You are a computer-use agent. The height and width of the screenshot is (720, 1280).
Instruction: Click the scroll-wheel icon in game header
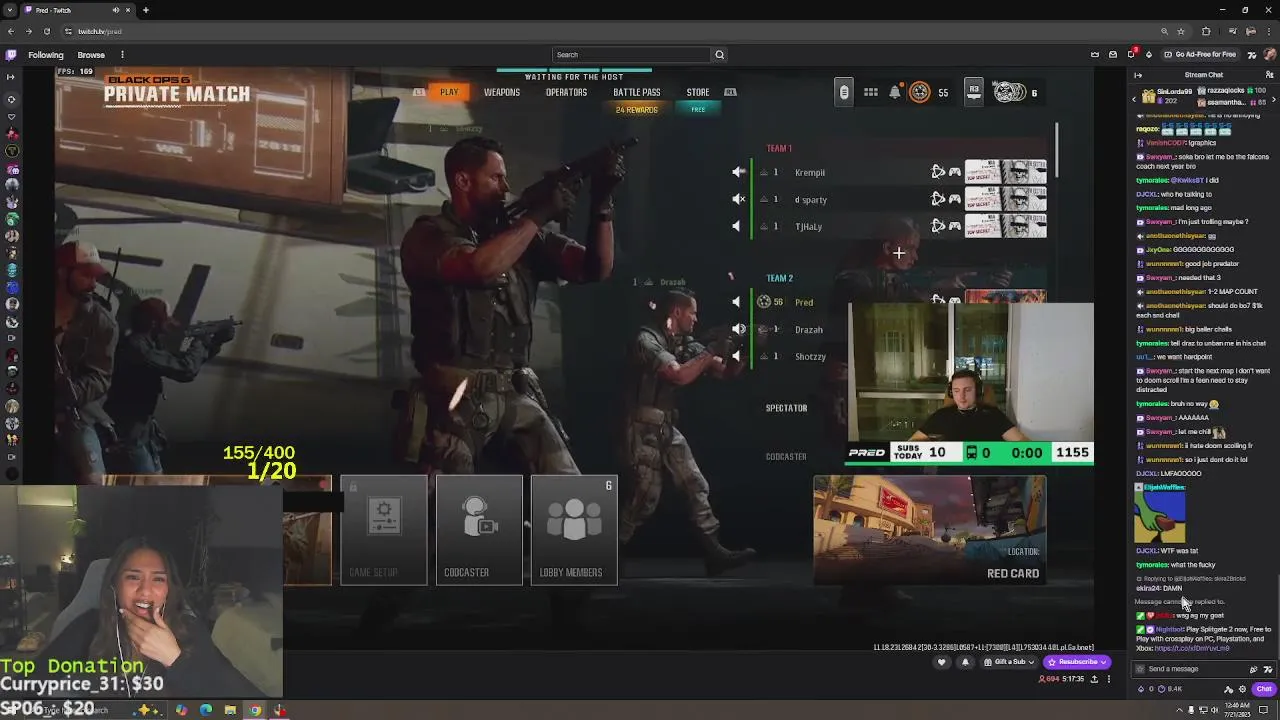tap(844, 92)
